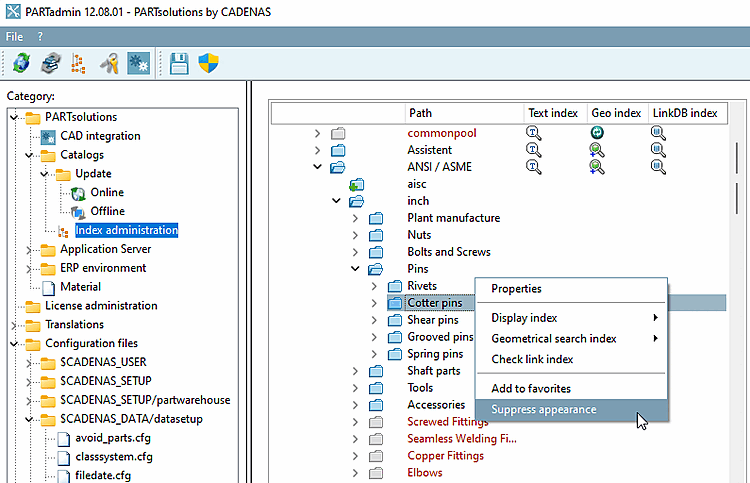Viewport: 750px width, 483px height.
Task: Click the Offline update icon
Action: click(78, 212)
